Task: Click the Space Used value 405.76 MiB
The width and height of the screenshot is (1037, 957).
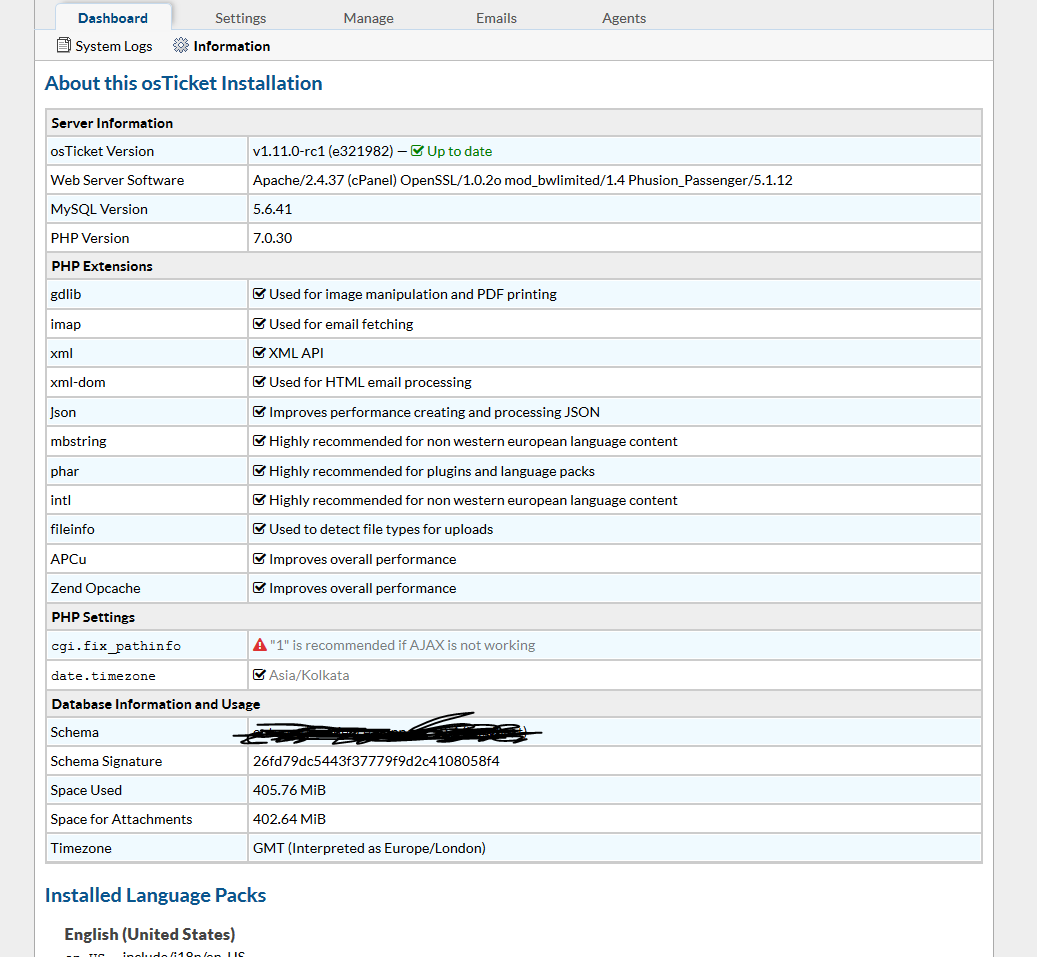Action: tap(289, 790)
